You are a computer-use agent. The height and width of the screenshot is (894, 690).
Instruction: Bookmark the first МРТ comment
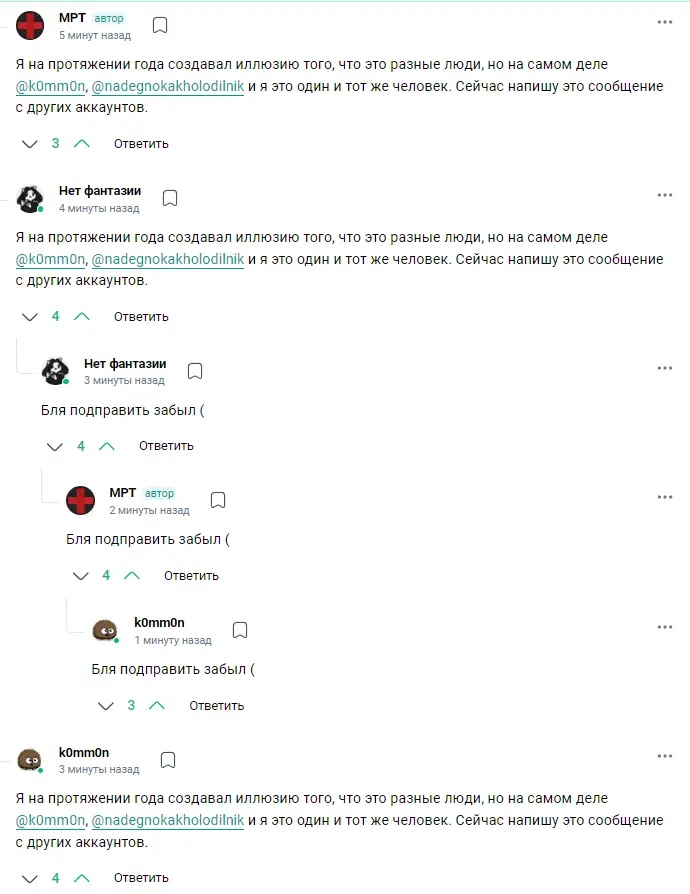pyautogui.click(x=160, y=25)
